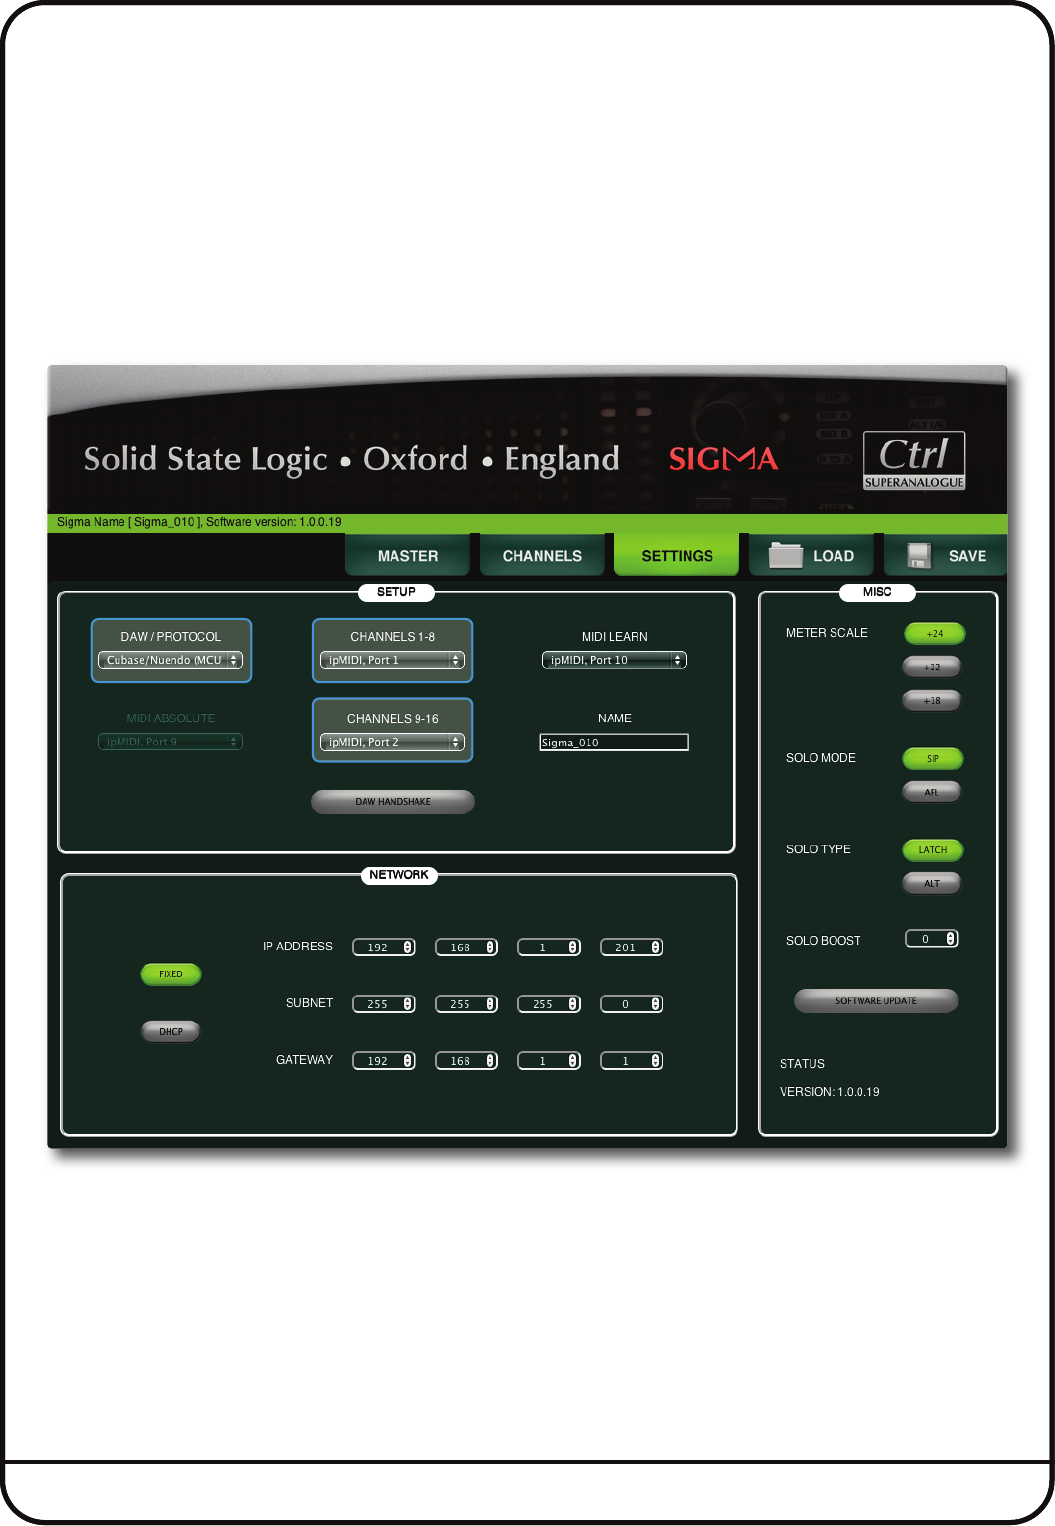Click the 'SOLO TYPE' label

click(818, 849)
